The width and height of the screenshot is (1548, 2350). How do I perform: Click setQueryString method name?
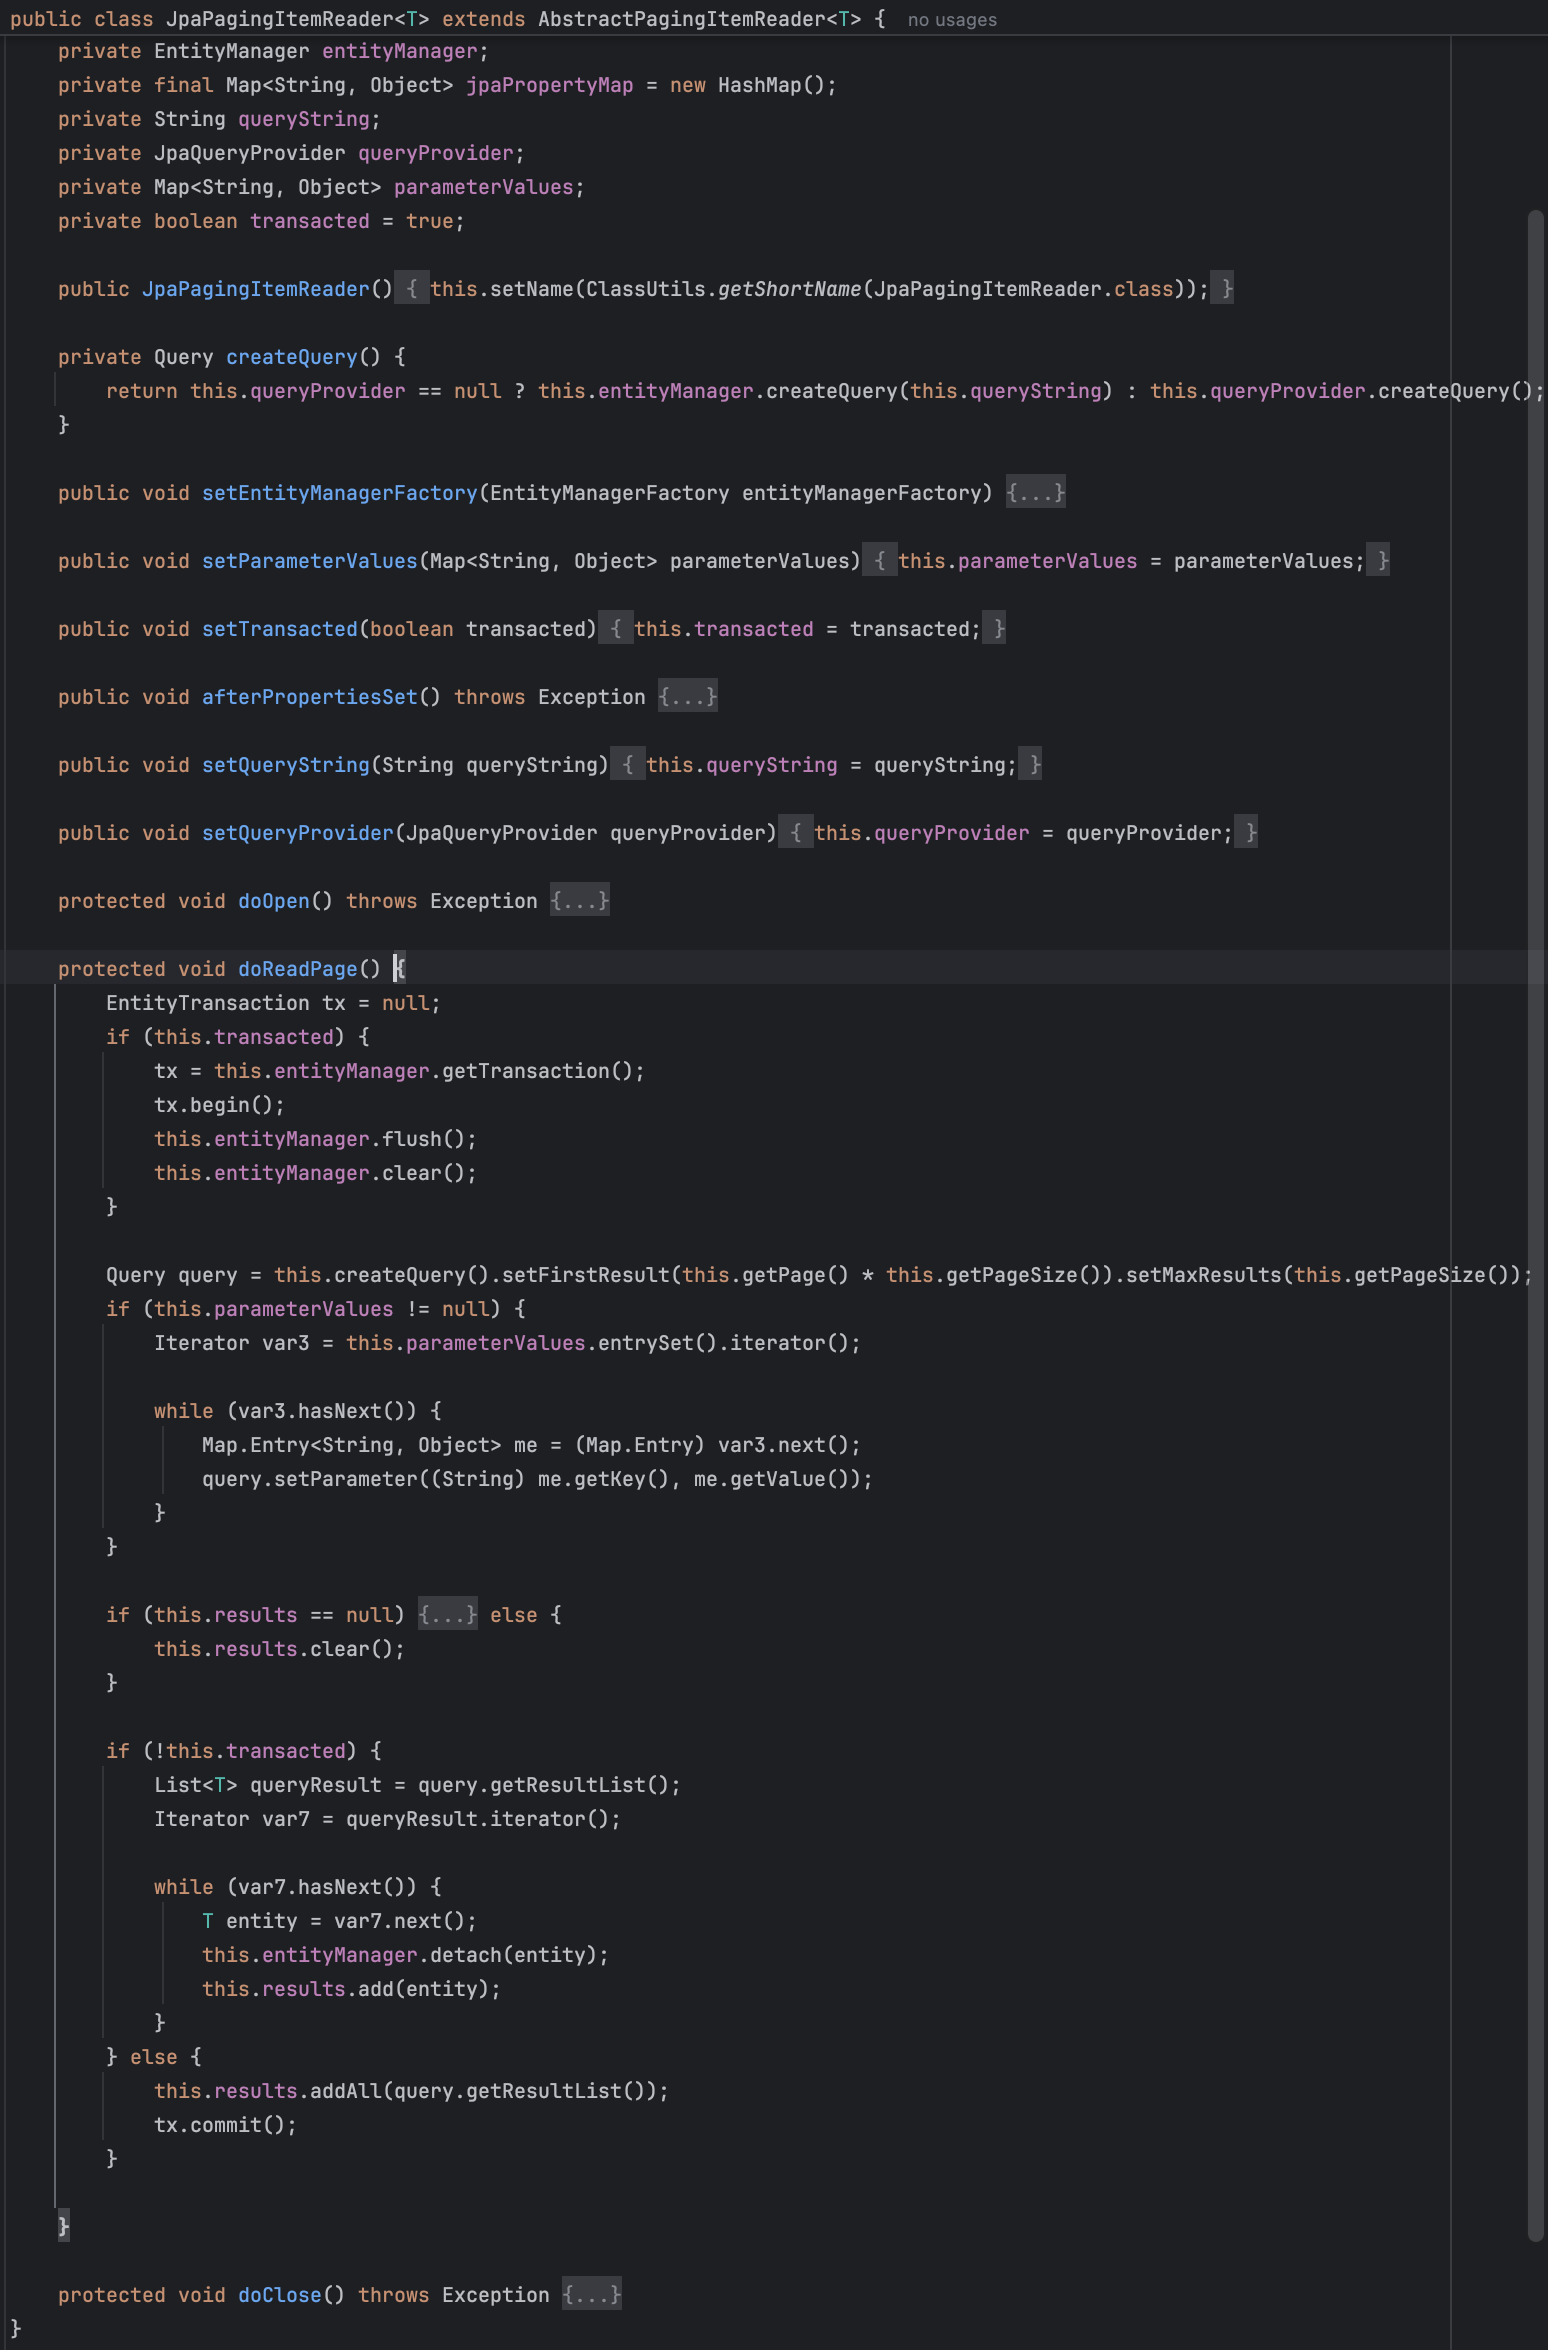point(286,765)
